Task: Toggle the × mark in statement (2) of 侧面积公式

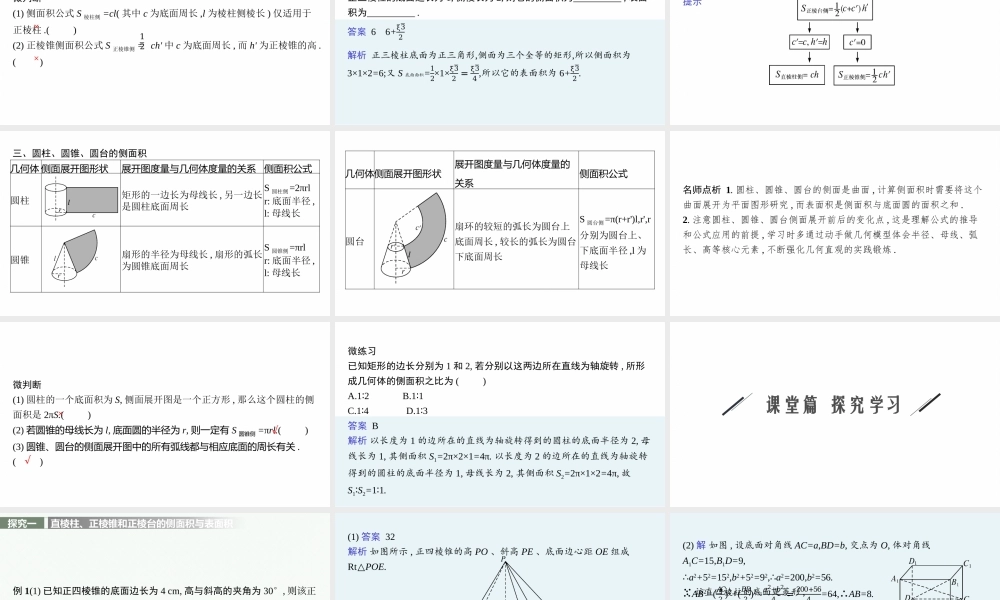Action: 35,60
